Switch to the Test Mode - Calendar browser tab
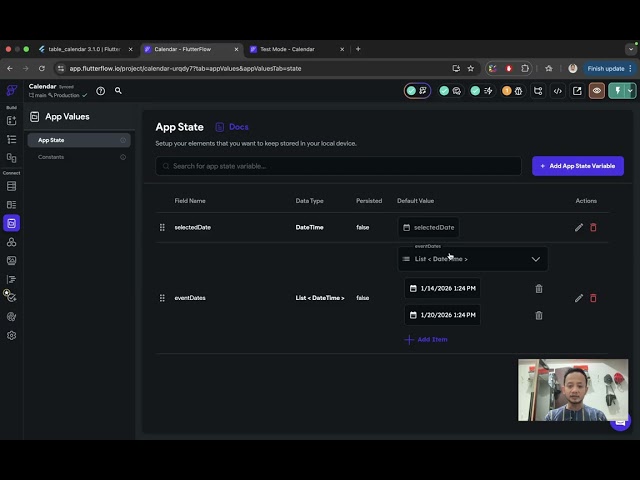 click(288, 49)
